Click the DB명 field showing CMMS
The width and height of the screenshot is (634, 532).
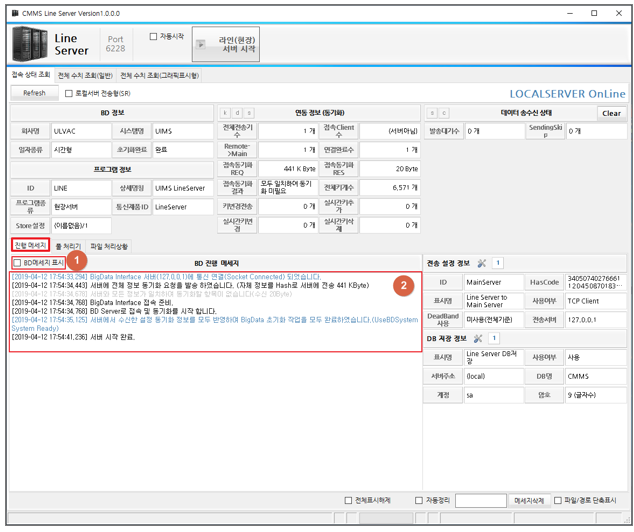coord(596,376)
